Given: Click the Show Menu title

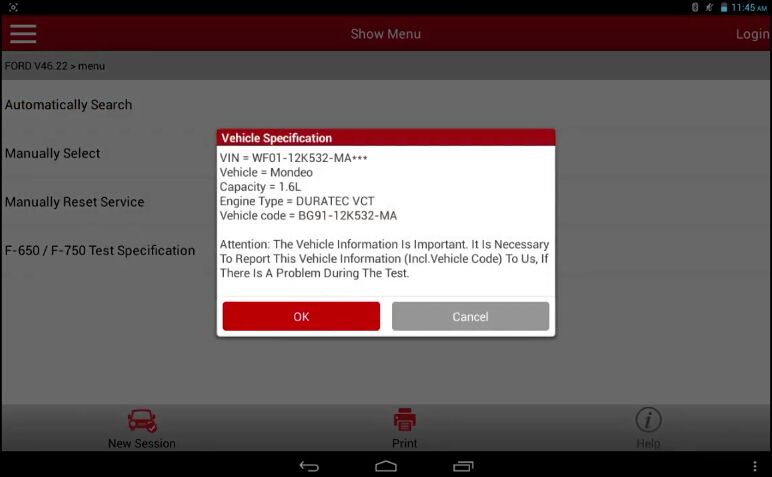Looking at the screenshot, I should [386, 34].
